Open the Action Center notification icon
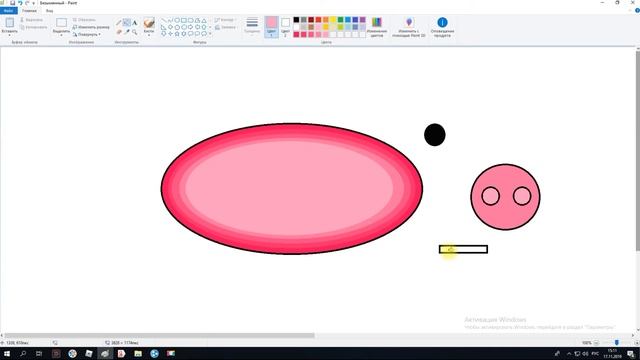Screen dimensions: 640x360 pyautogui.click(x=631, y=353)
